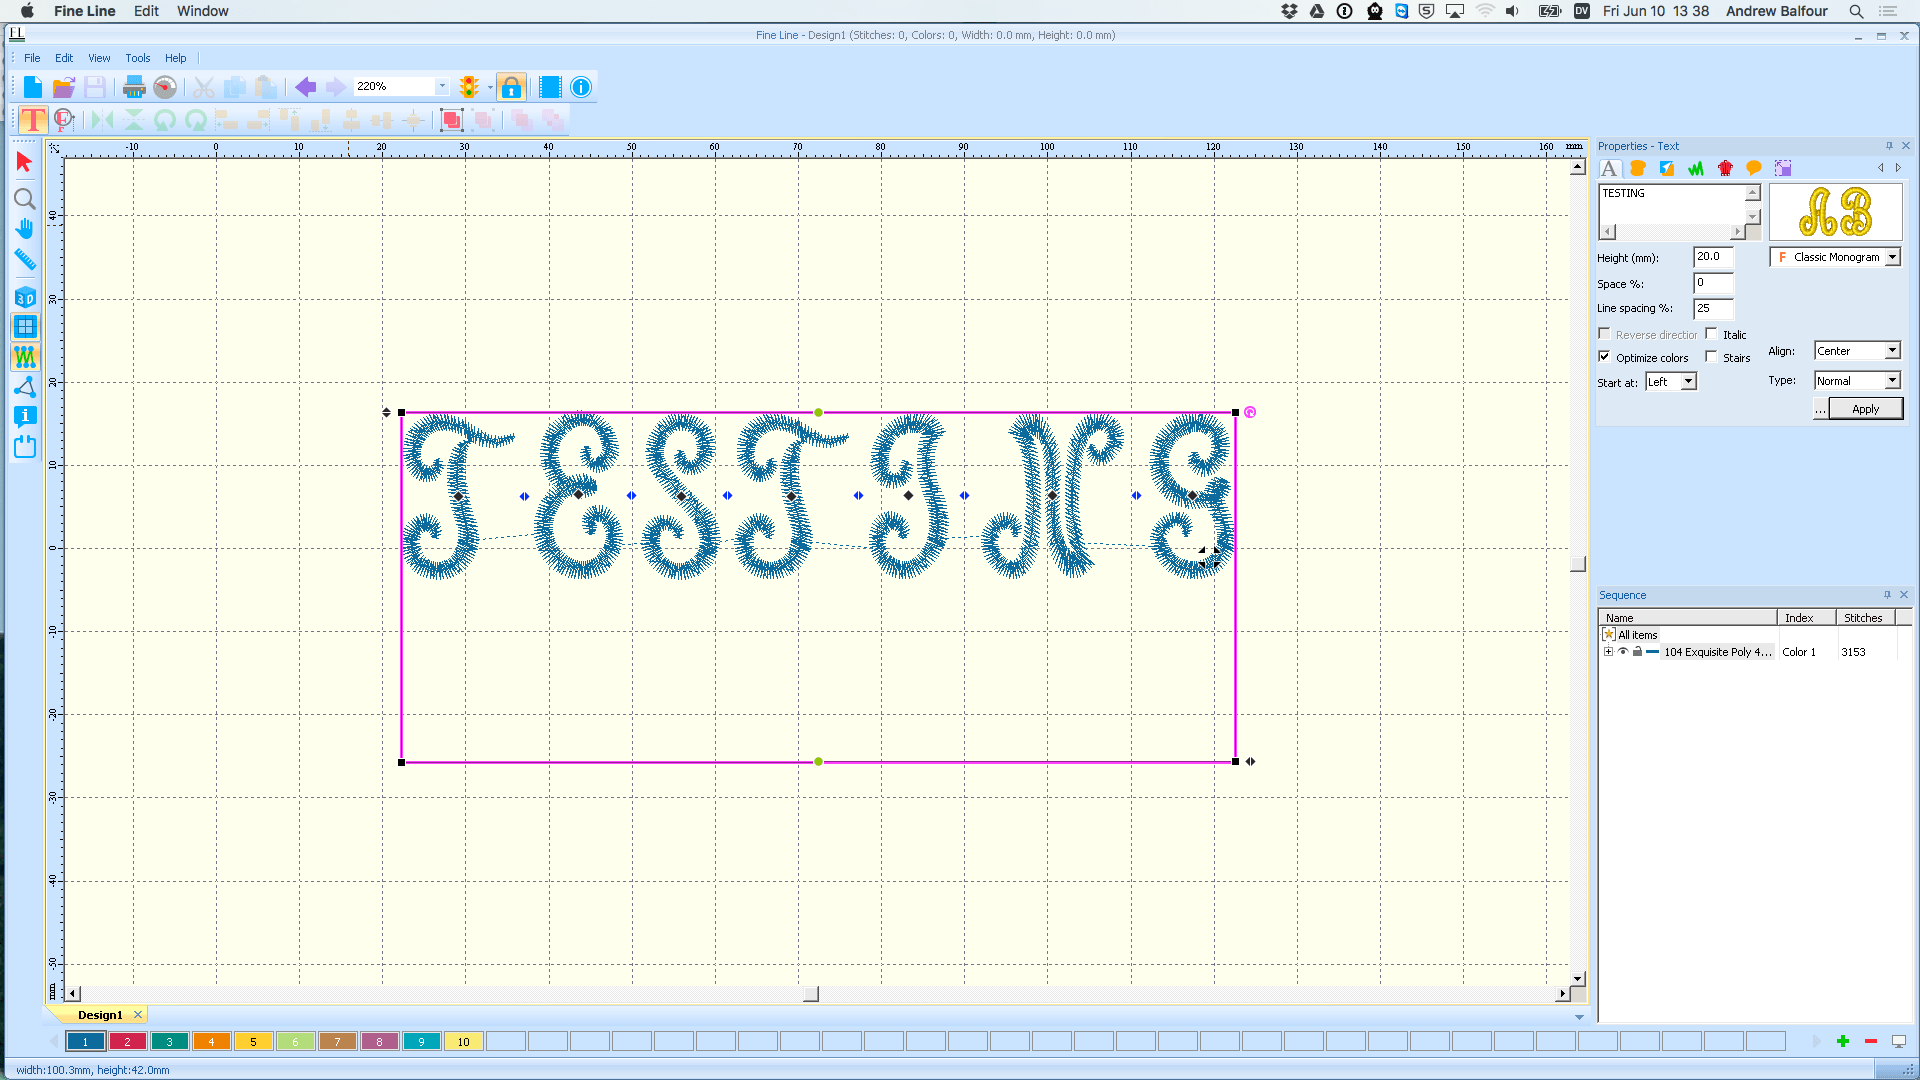Select the Design1 document tab
Viewport: 1920px width, 1080px height.
(100, 1014)
